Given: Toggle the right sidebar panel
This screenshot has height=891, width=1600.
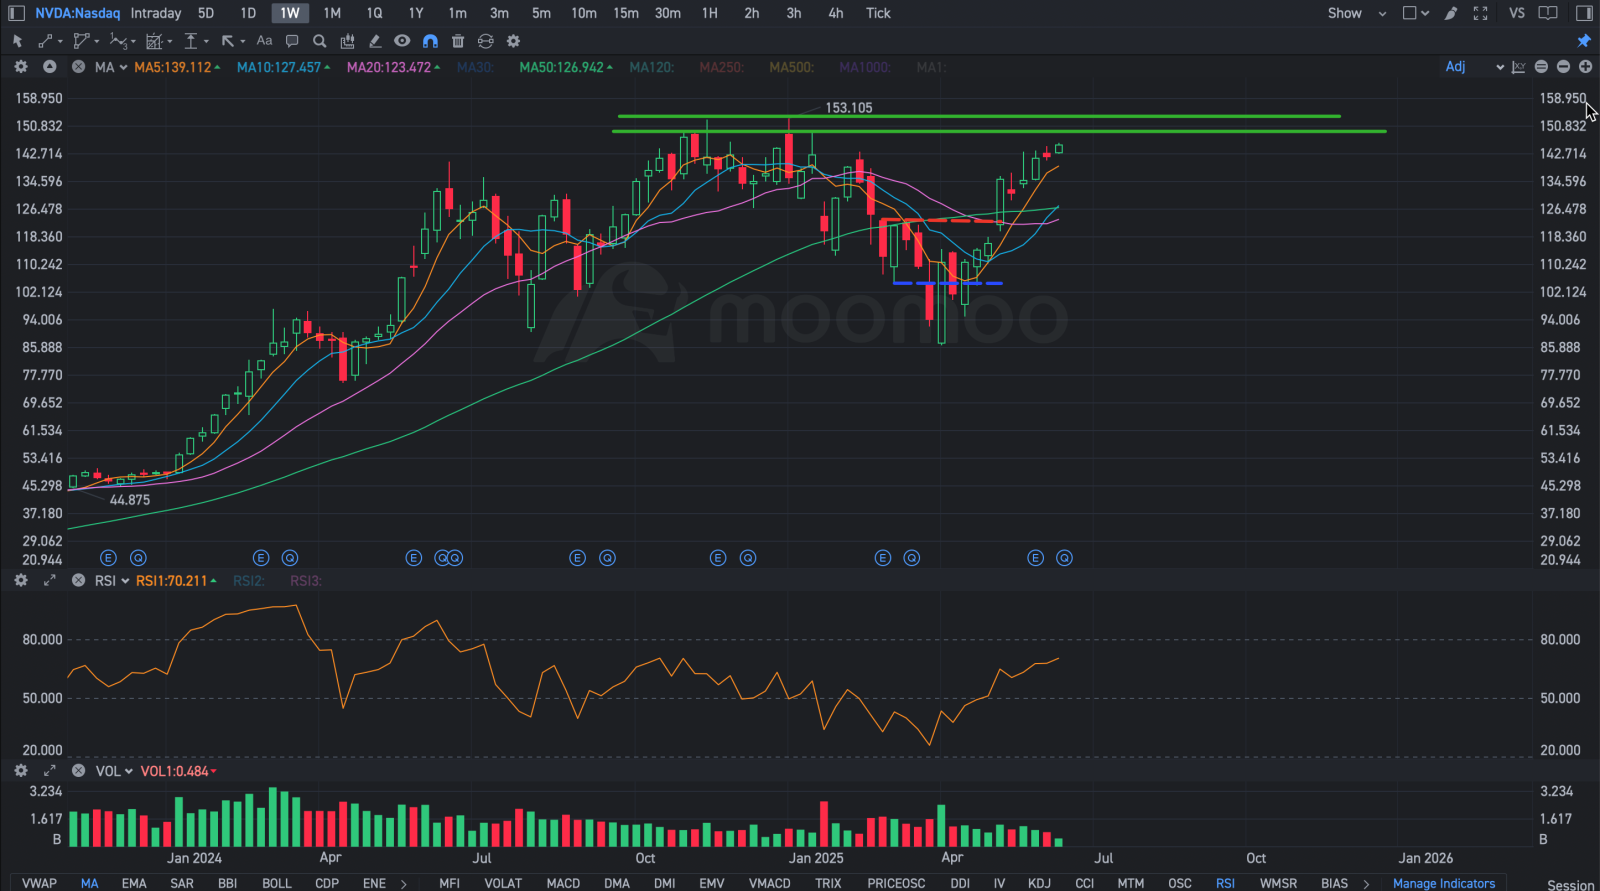Looking at the screenshot, I should (x=1584, y=13).
